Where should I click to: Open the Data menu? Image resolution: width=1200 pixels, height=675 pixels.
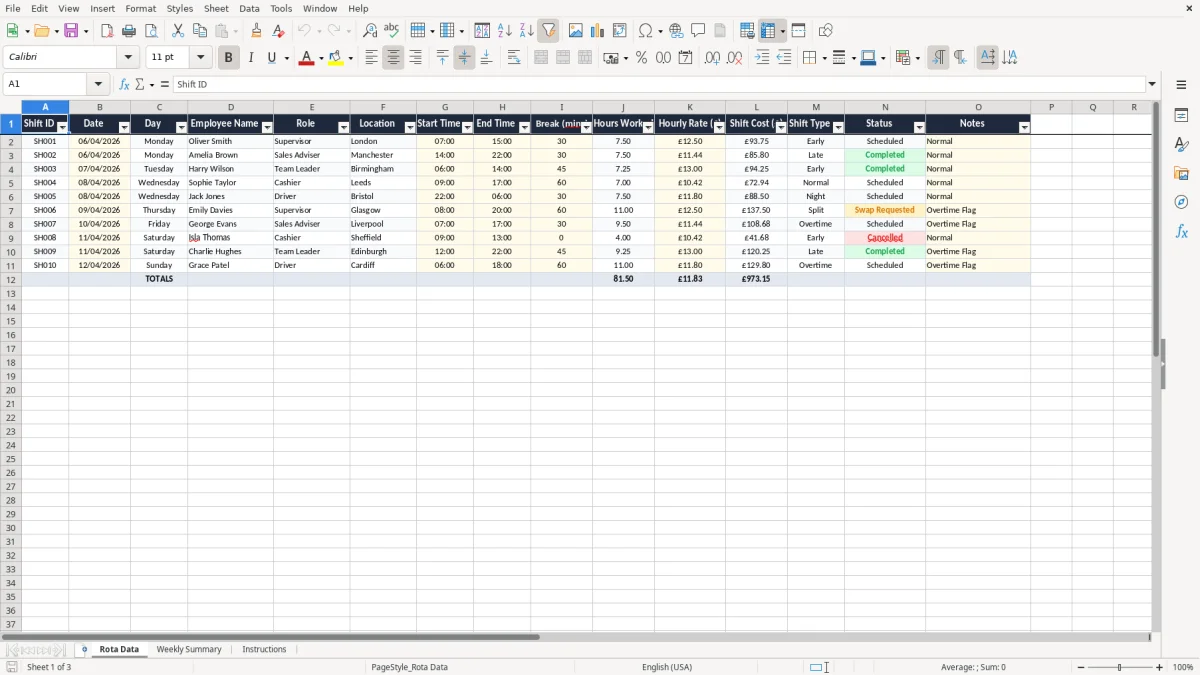click(249, 8)
